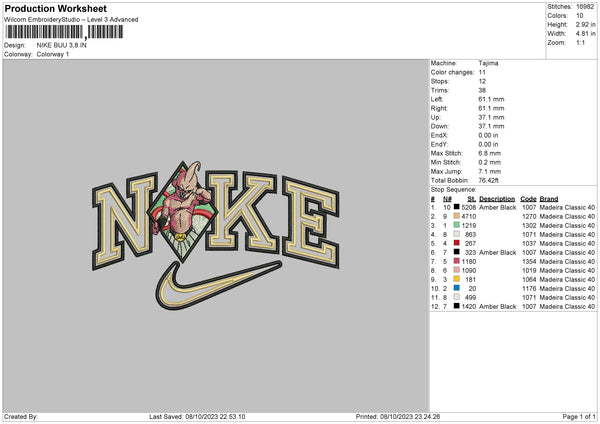This screenshot has width=600, height=424.
Task: Click Trims value '38'
Action: (482, 90)
